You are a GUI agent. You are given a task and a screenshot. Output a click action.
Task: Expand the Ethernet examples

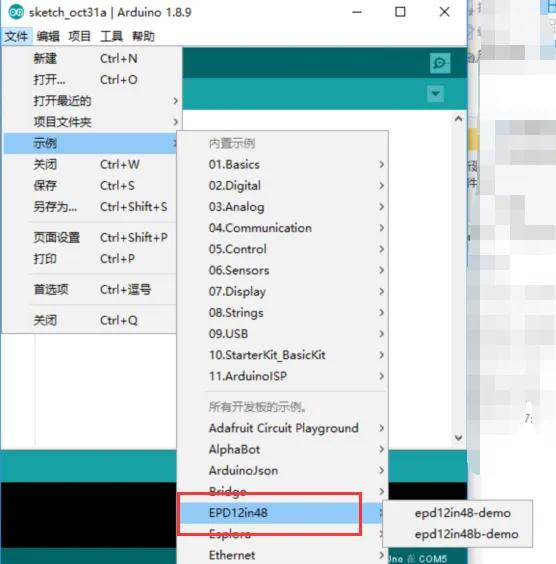click(283, 555)
